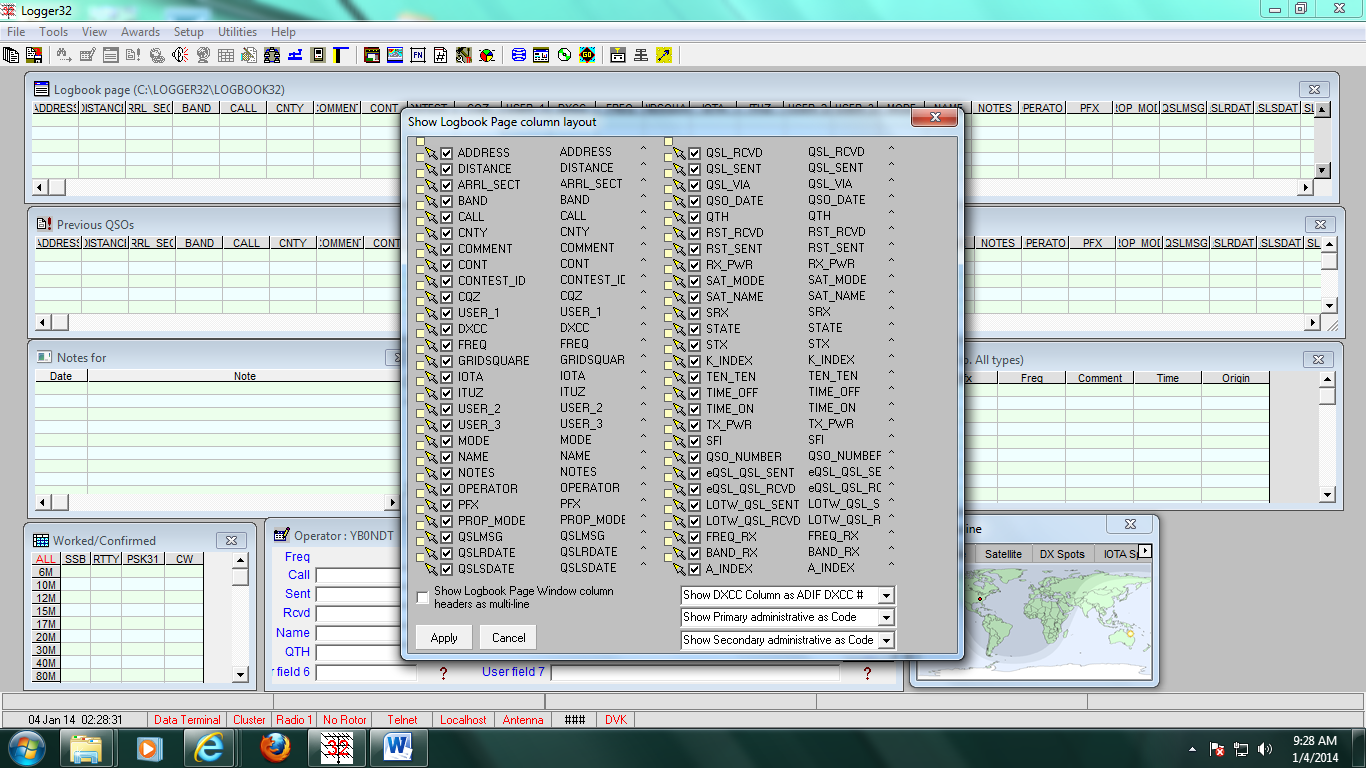Click the Telnet status bar entry
The width and height of the screenshot is (1366, 768).
(x=402, y=720)
